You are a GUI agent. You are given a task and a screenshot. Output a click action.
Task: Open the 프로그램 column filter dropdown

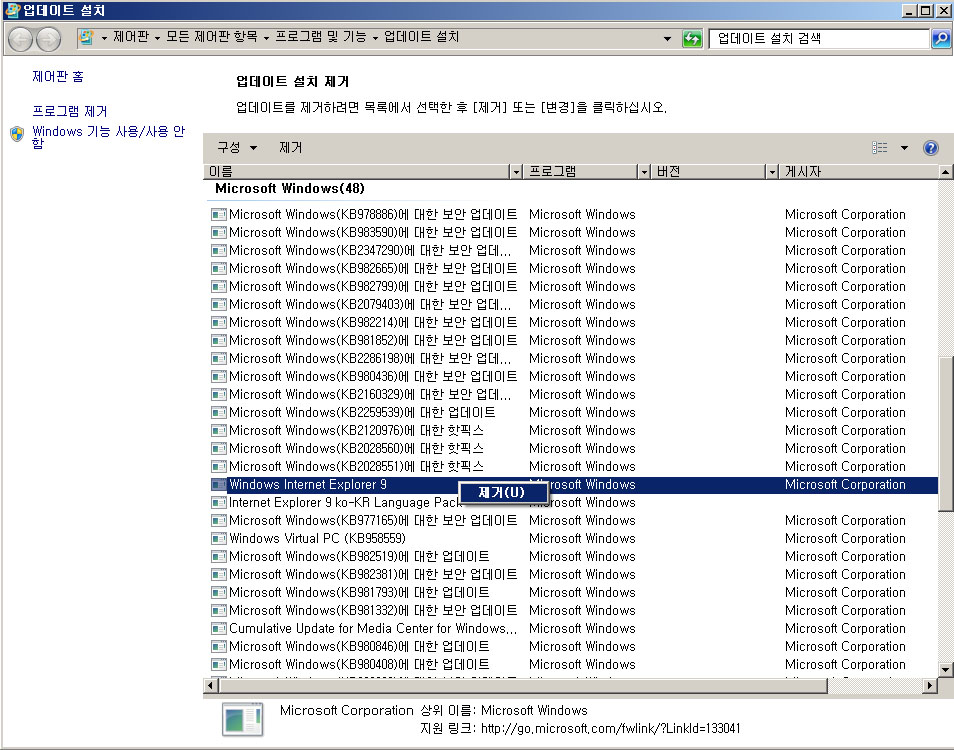click(x=644, y=172)
